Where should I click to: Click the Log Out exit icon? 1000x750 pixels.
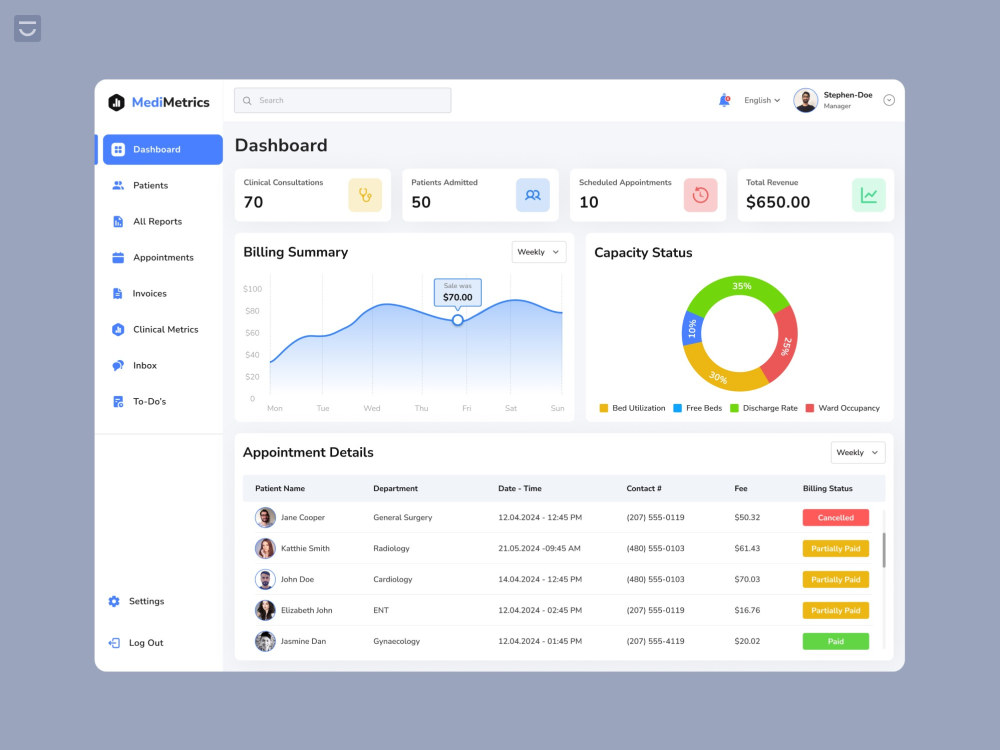tap(114, 643)
